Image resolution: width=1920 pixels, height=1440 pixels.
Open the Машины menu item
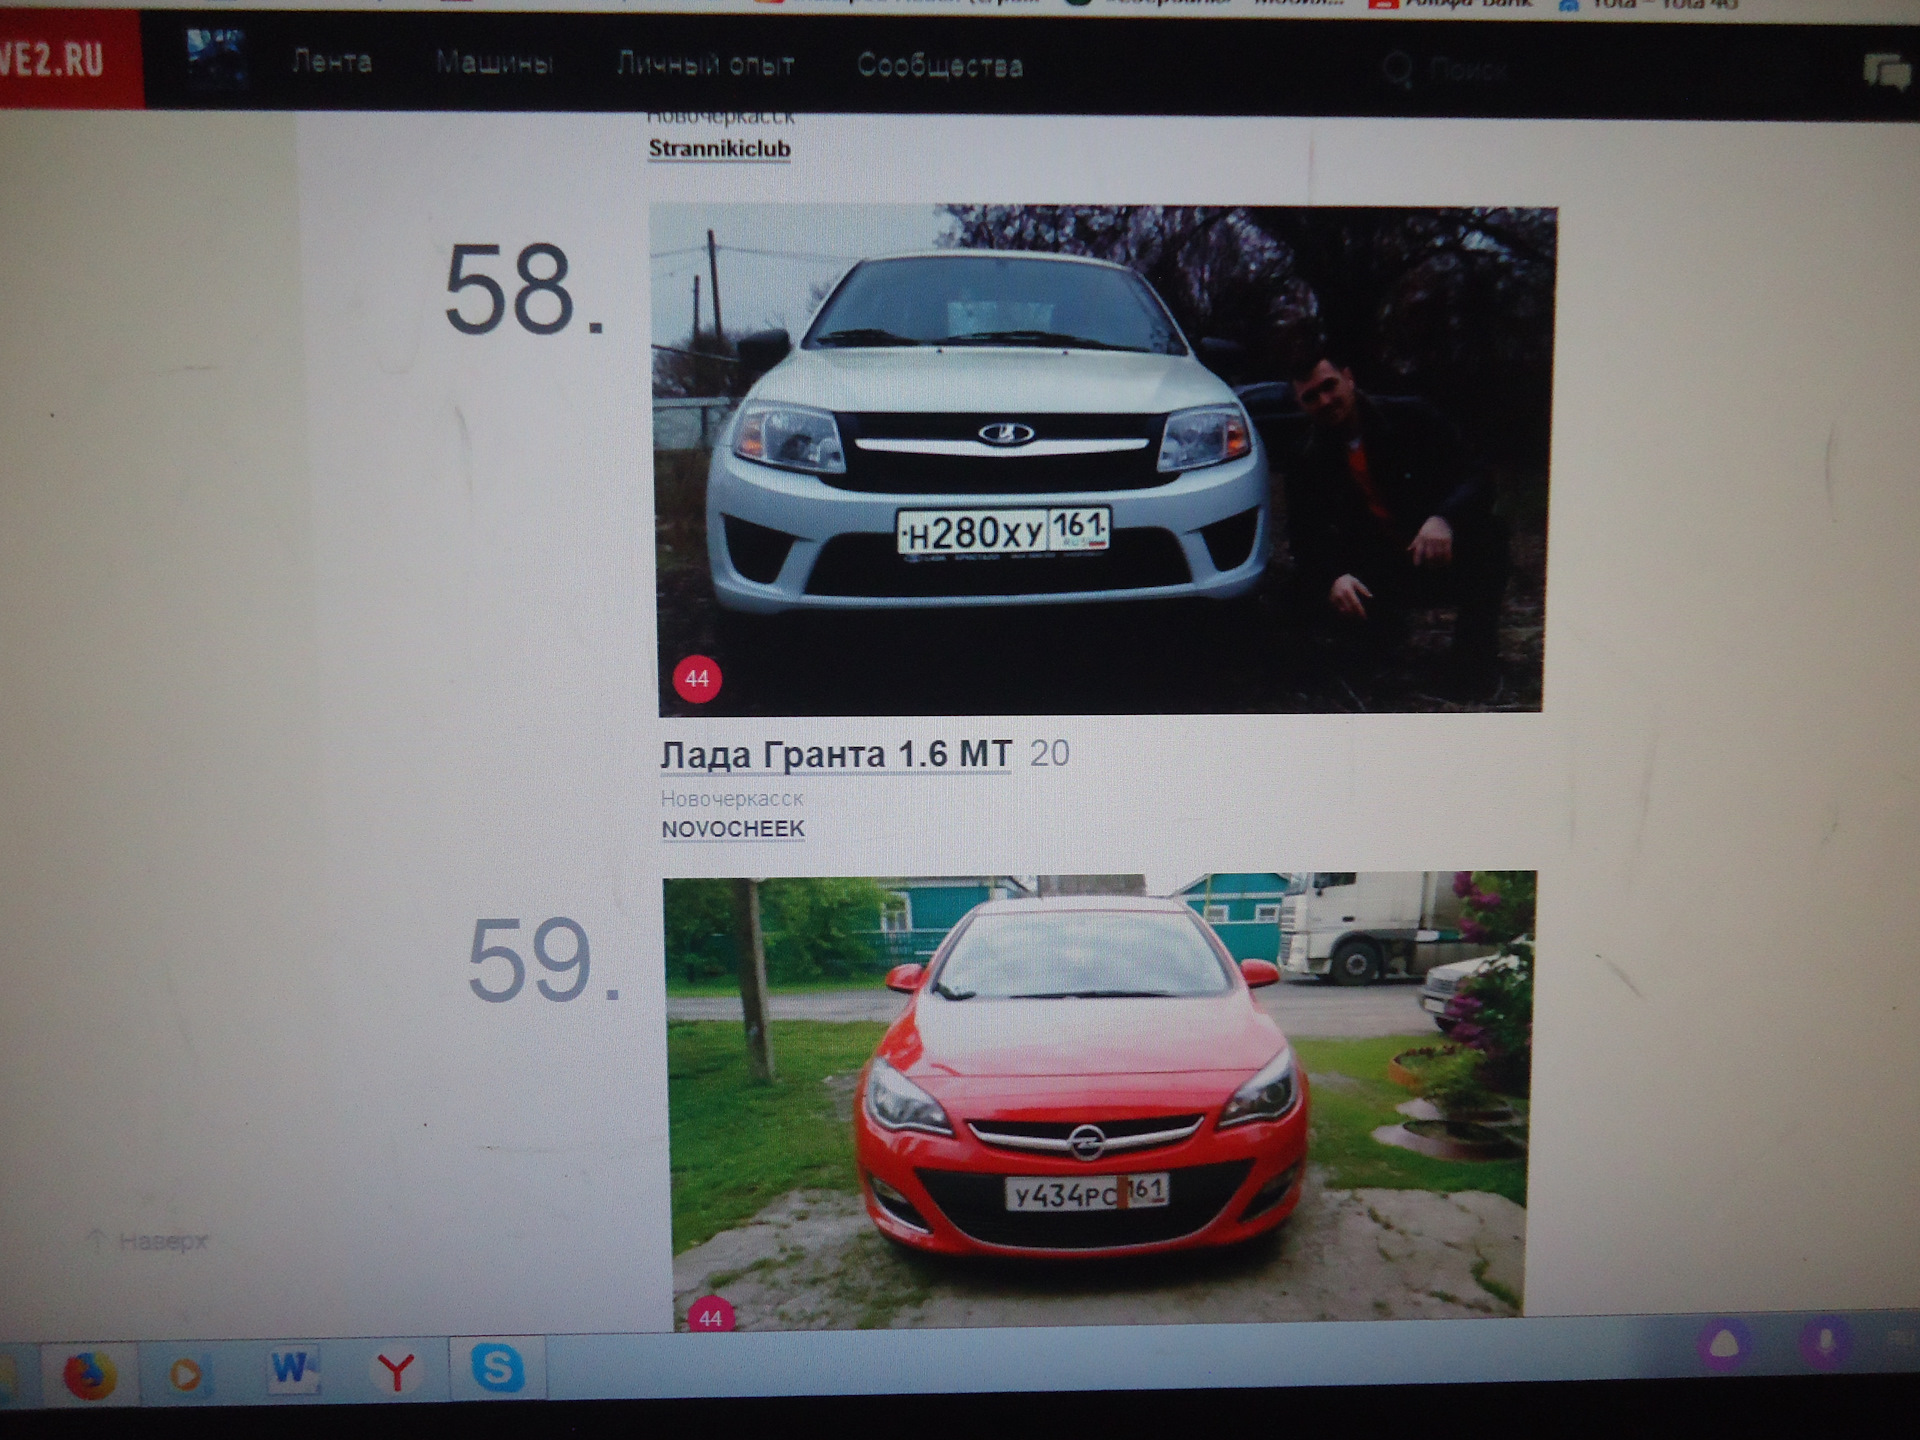pos(494,63)
